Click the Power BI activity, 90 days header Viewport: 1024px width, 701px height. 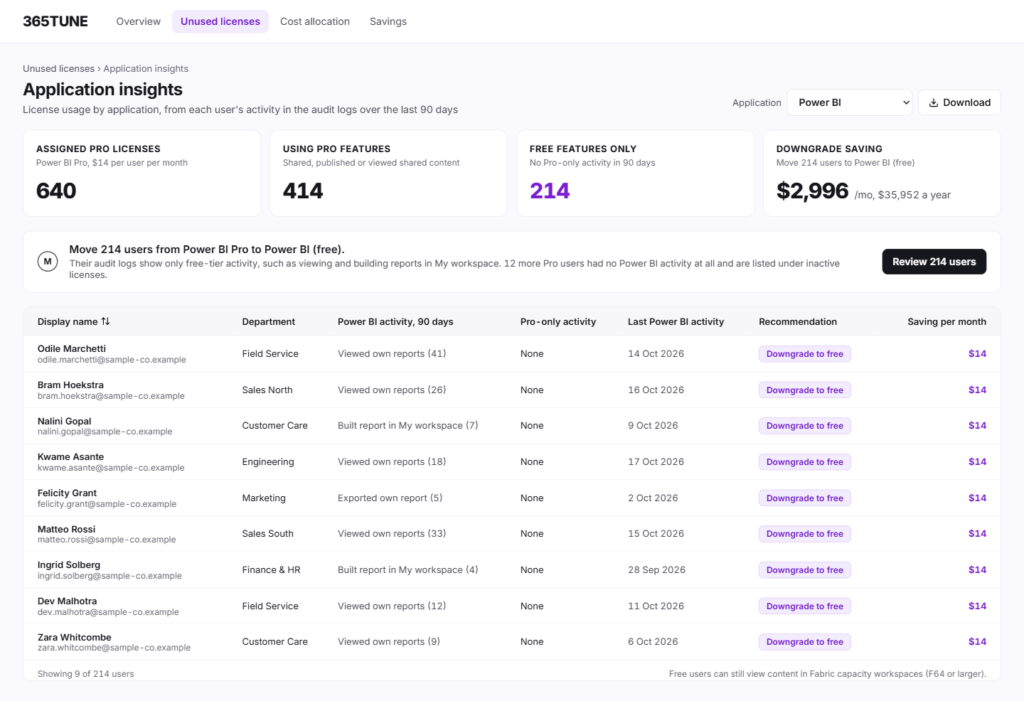click(395, 321)
